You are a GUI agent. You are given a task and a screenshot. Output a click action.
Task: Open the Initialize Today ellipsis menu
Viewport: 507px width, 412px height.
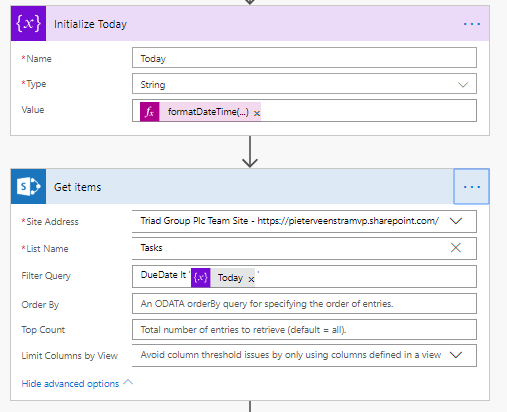click(x=472, y=24)
